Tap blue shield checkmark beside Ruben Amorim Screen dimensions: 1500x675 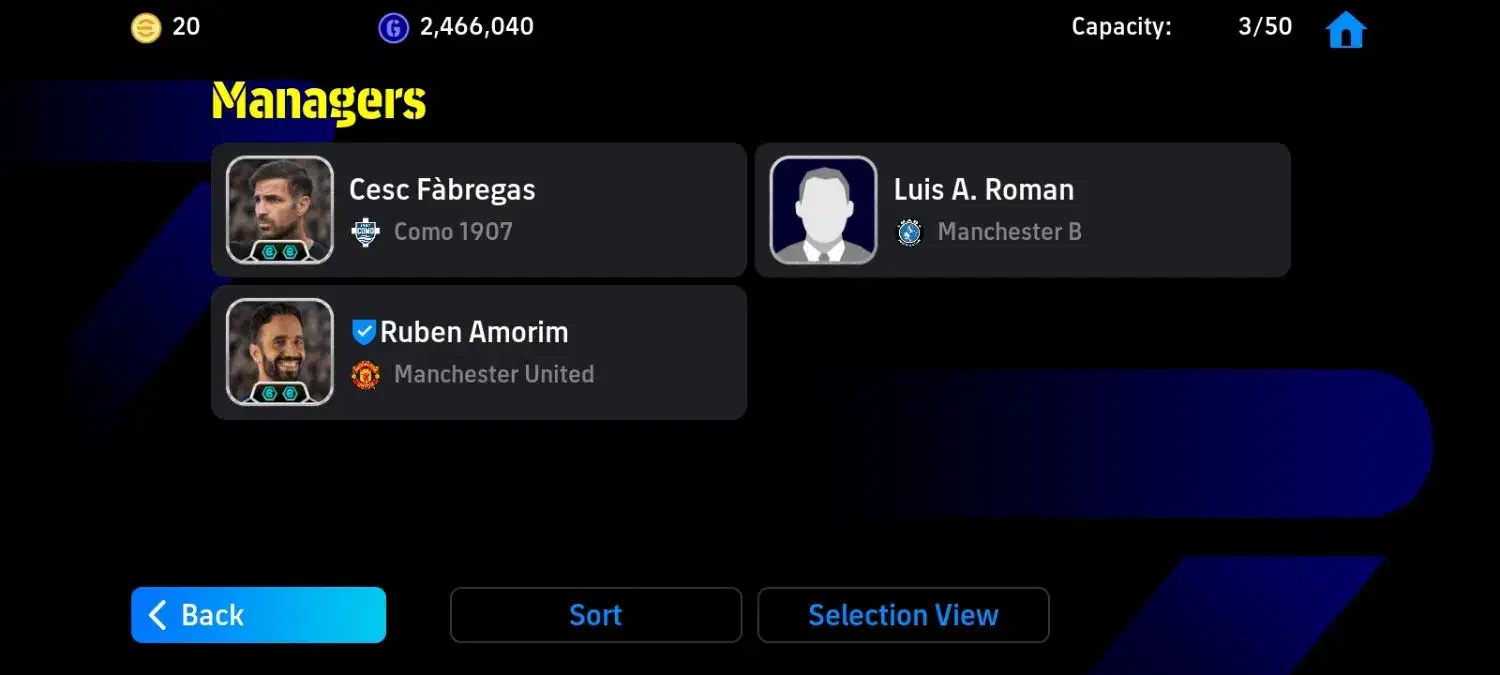[x=364, y=332]
